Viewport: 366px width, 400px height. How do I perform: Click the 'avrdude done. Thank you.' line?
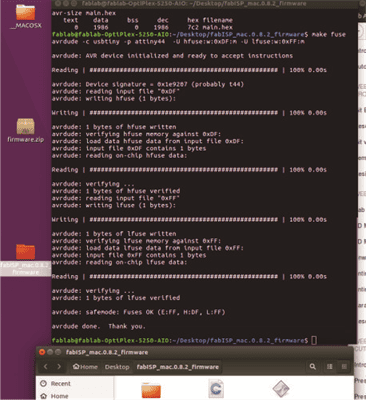tap(99, 326)
